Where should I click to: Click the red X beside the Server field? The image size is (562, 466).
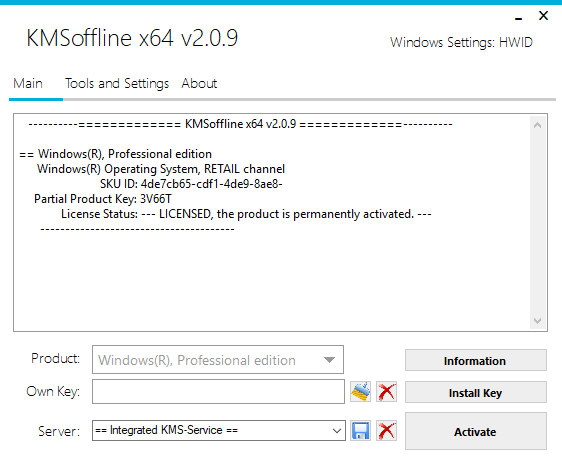386,431
